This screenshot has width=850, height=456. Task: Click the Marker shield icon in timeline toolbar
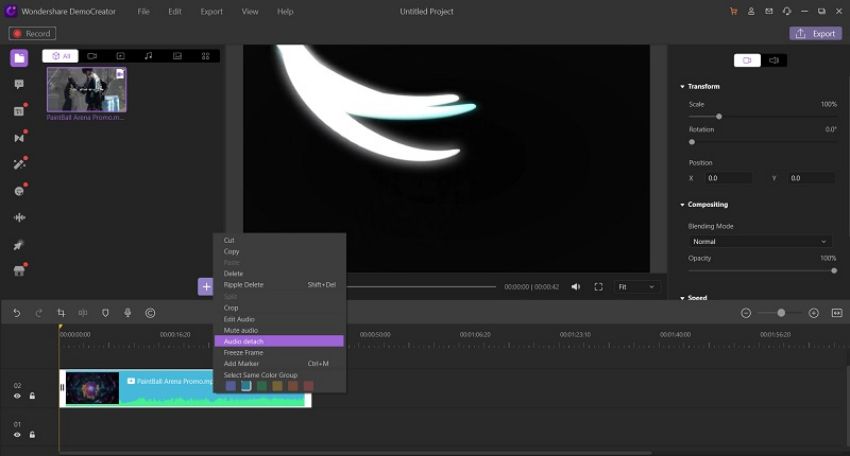(x=105, y=313)
